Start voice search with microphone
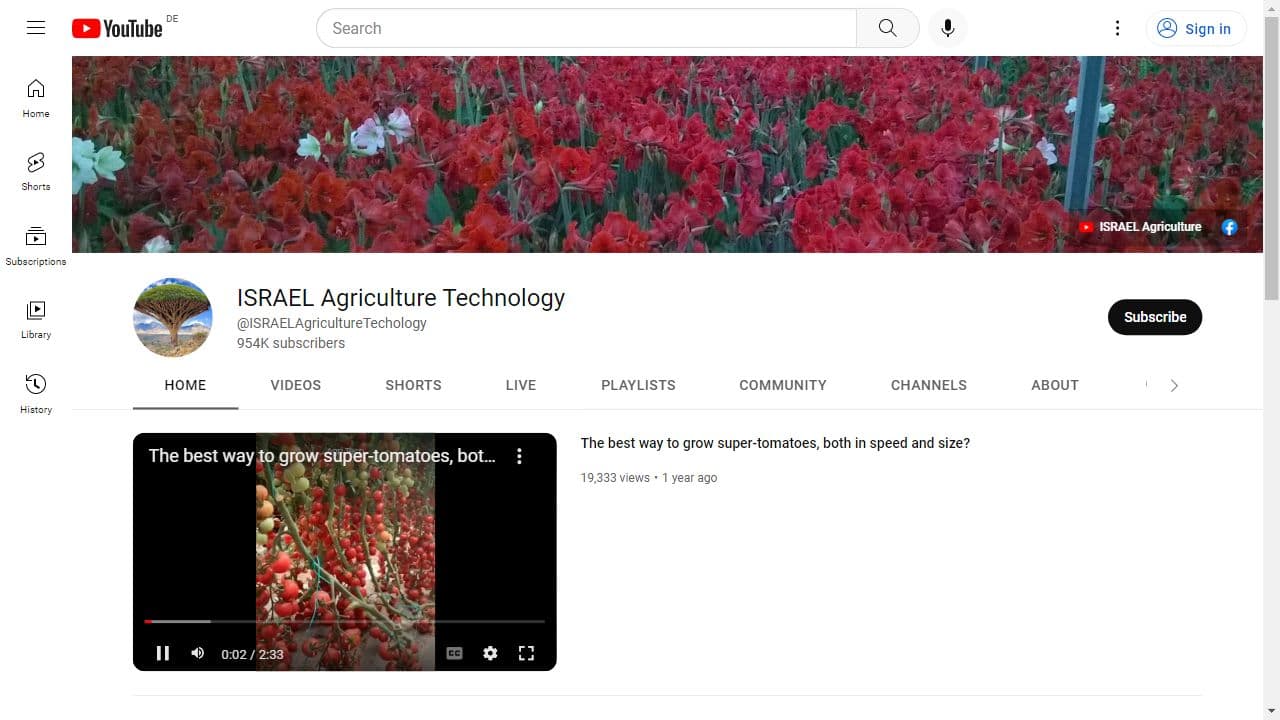1280x720 pixels. (x=947, y=28)
